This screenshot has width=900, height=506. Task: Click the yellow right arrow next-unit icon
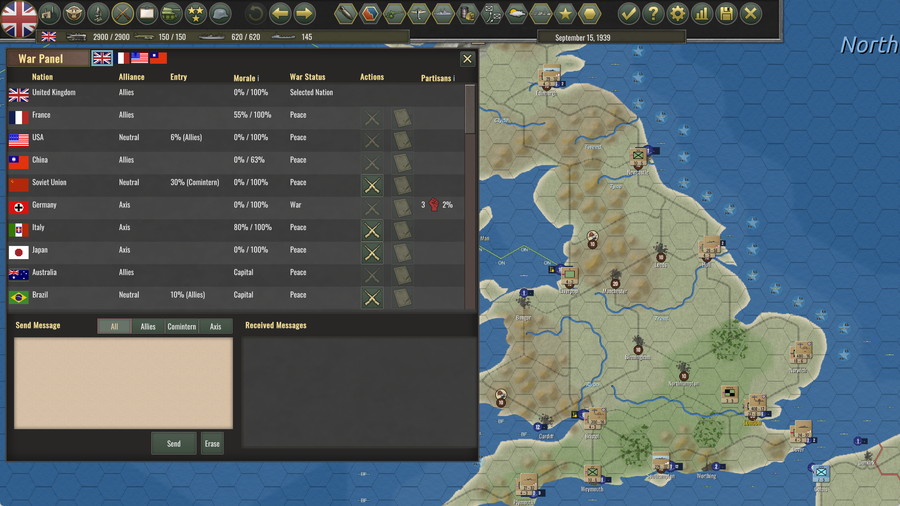(305, 14)
